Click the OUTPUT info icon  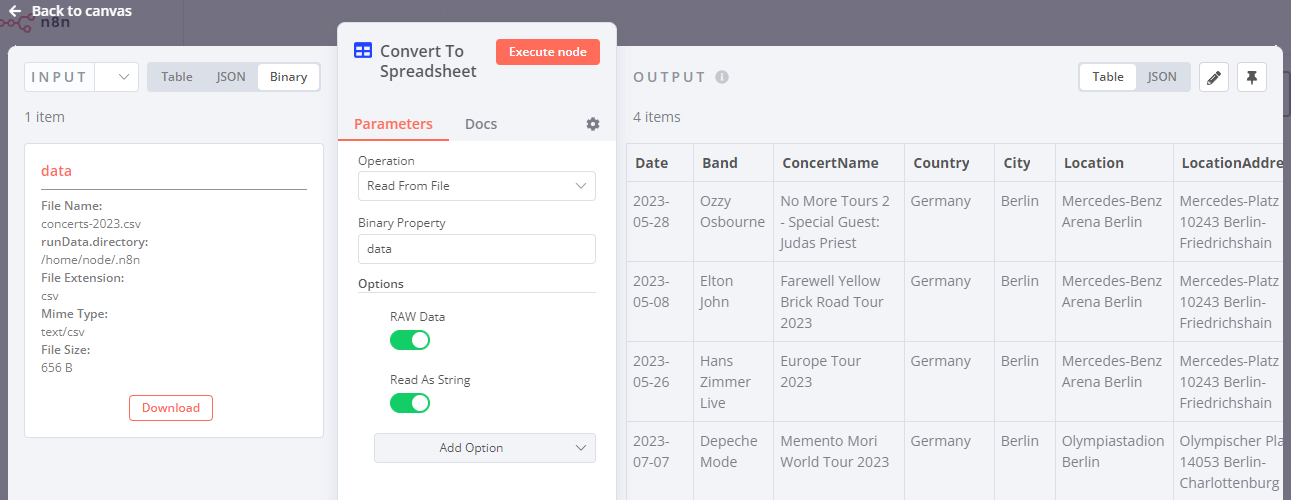click(722, 77)
